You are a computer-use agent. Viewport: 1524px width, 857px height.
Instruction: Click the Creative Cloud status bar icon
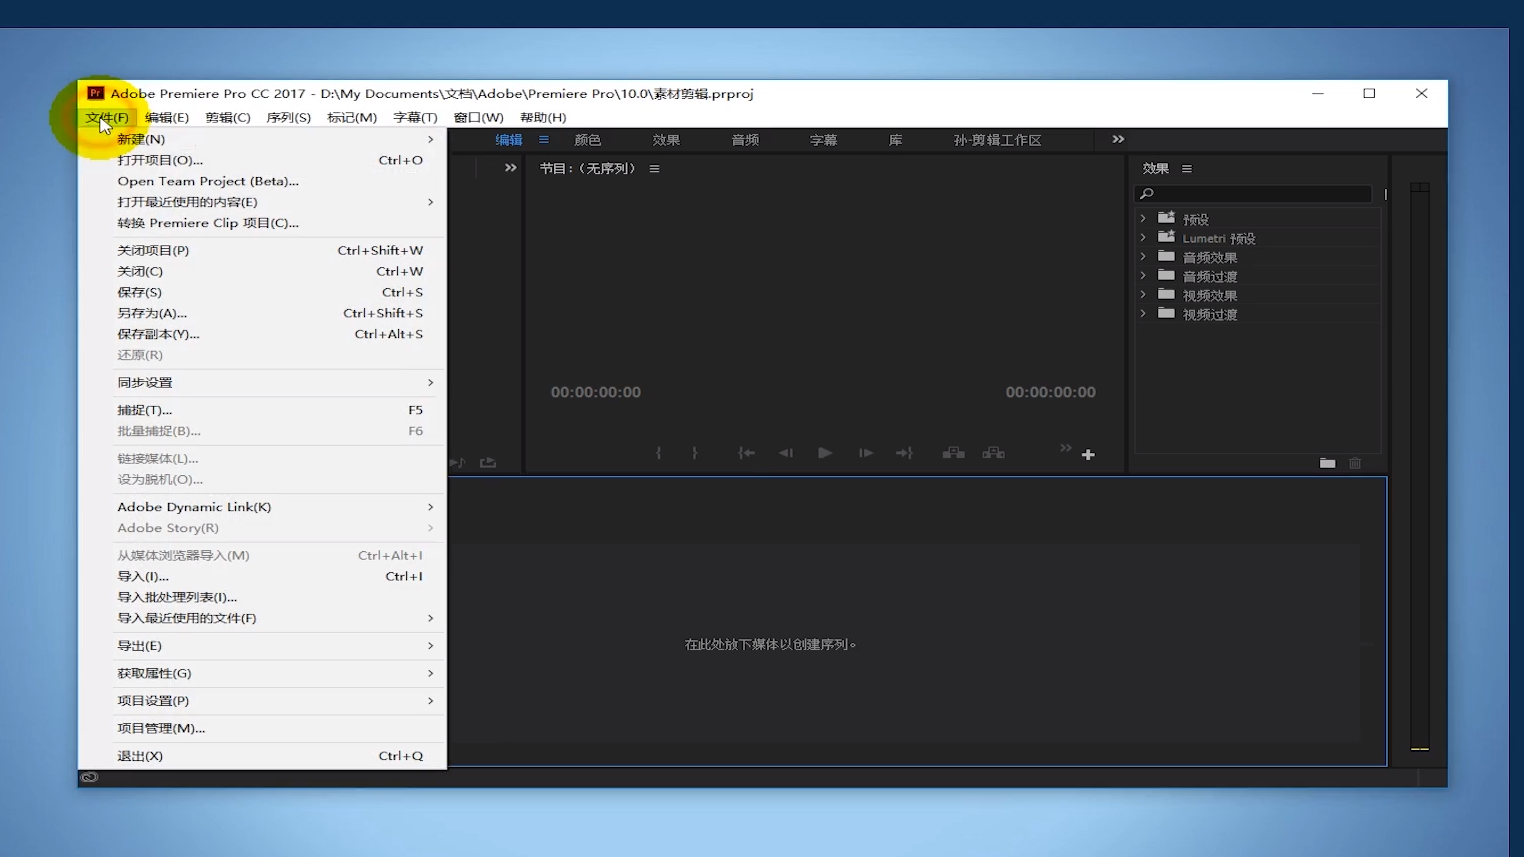(x=89, y=777)
